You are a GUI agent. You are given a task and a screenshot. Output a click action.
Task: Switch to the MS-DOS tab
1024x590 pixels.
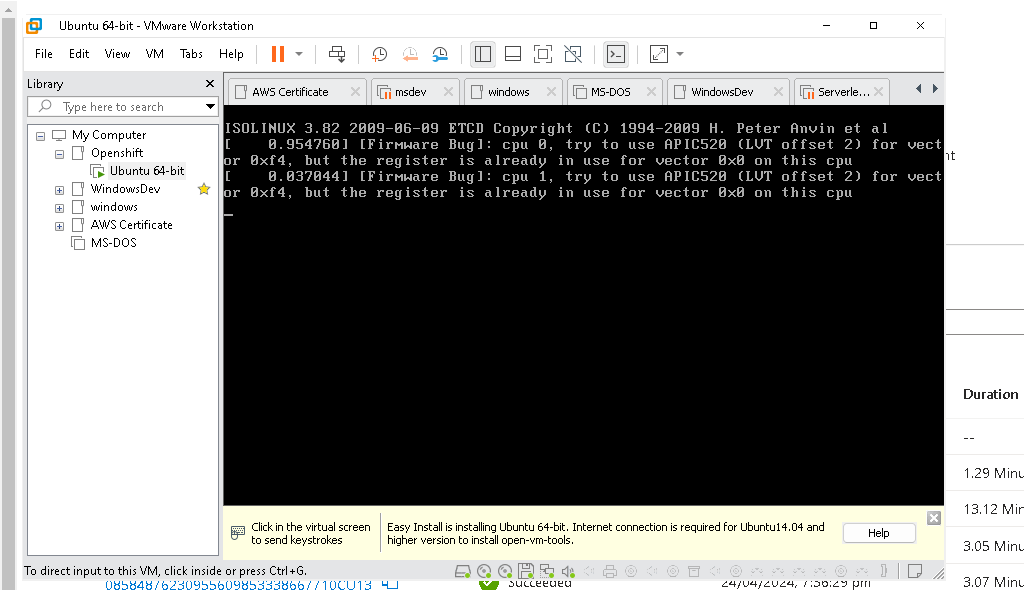pyautogui.click(x=611, y=92)
